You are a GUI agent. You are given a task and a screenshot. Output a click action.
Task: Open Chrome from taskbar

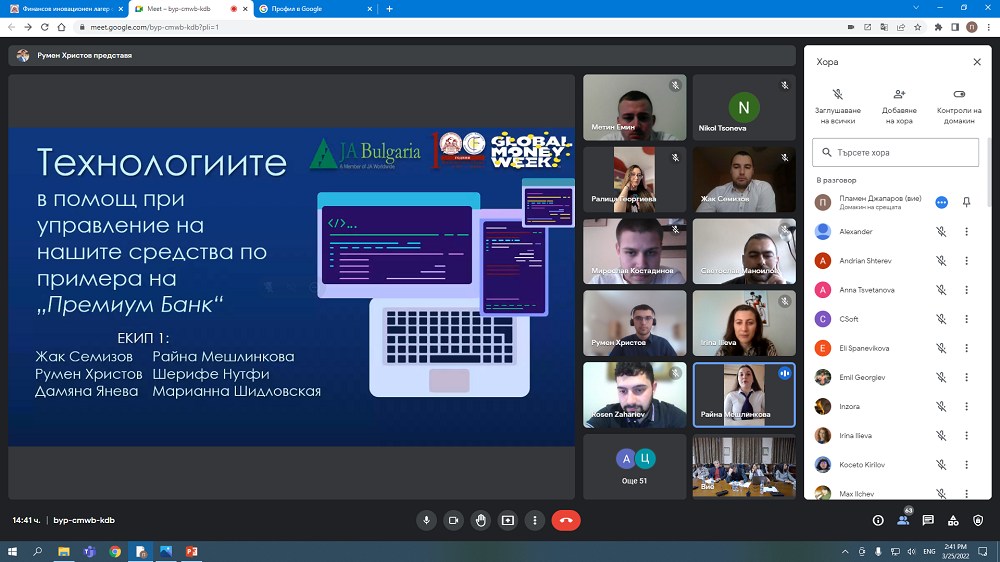[115, 552]
